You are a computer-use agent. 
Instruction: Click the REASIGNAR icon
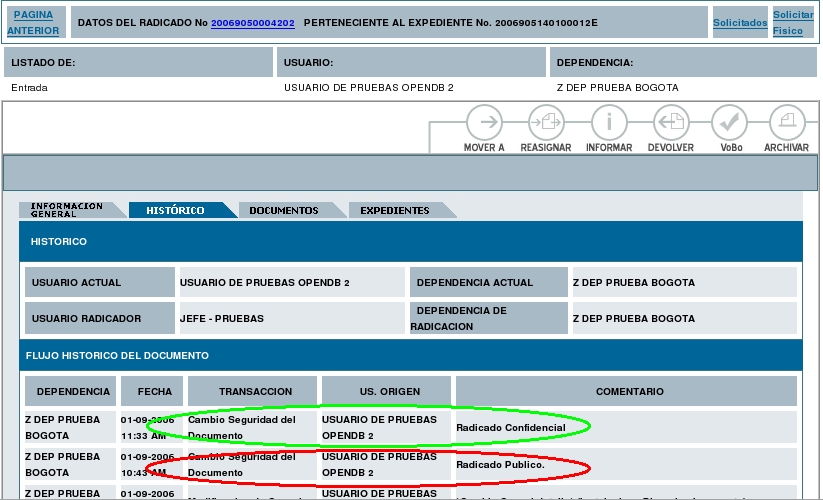546,122
